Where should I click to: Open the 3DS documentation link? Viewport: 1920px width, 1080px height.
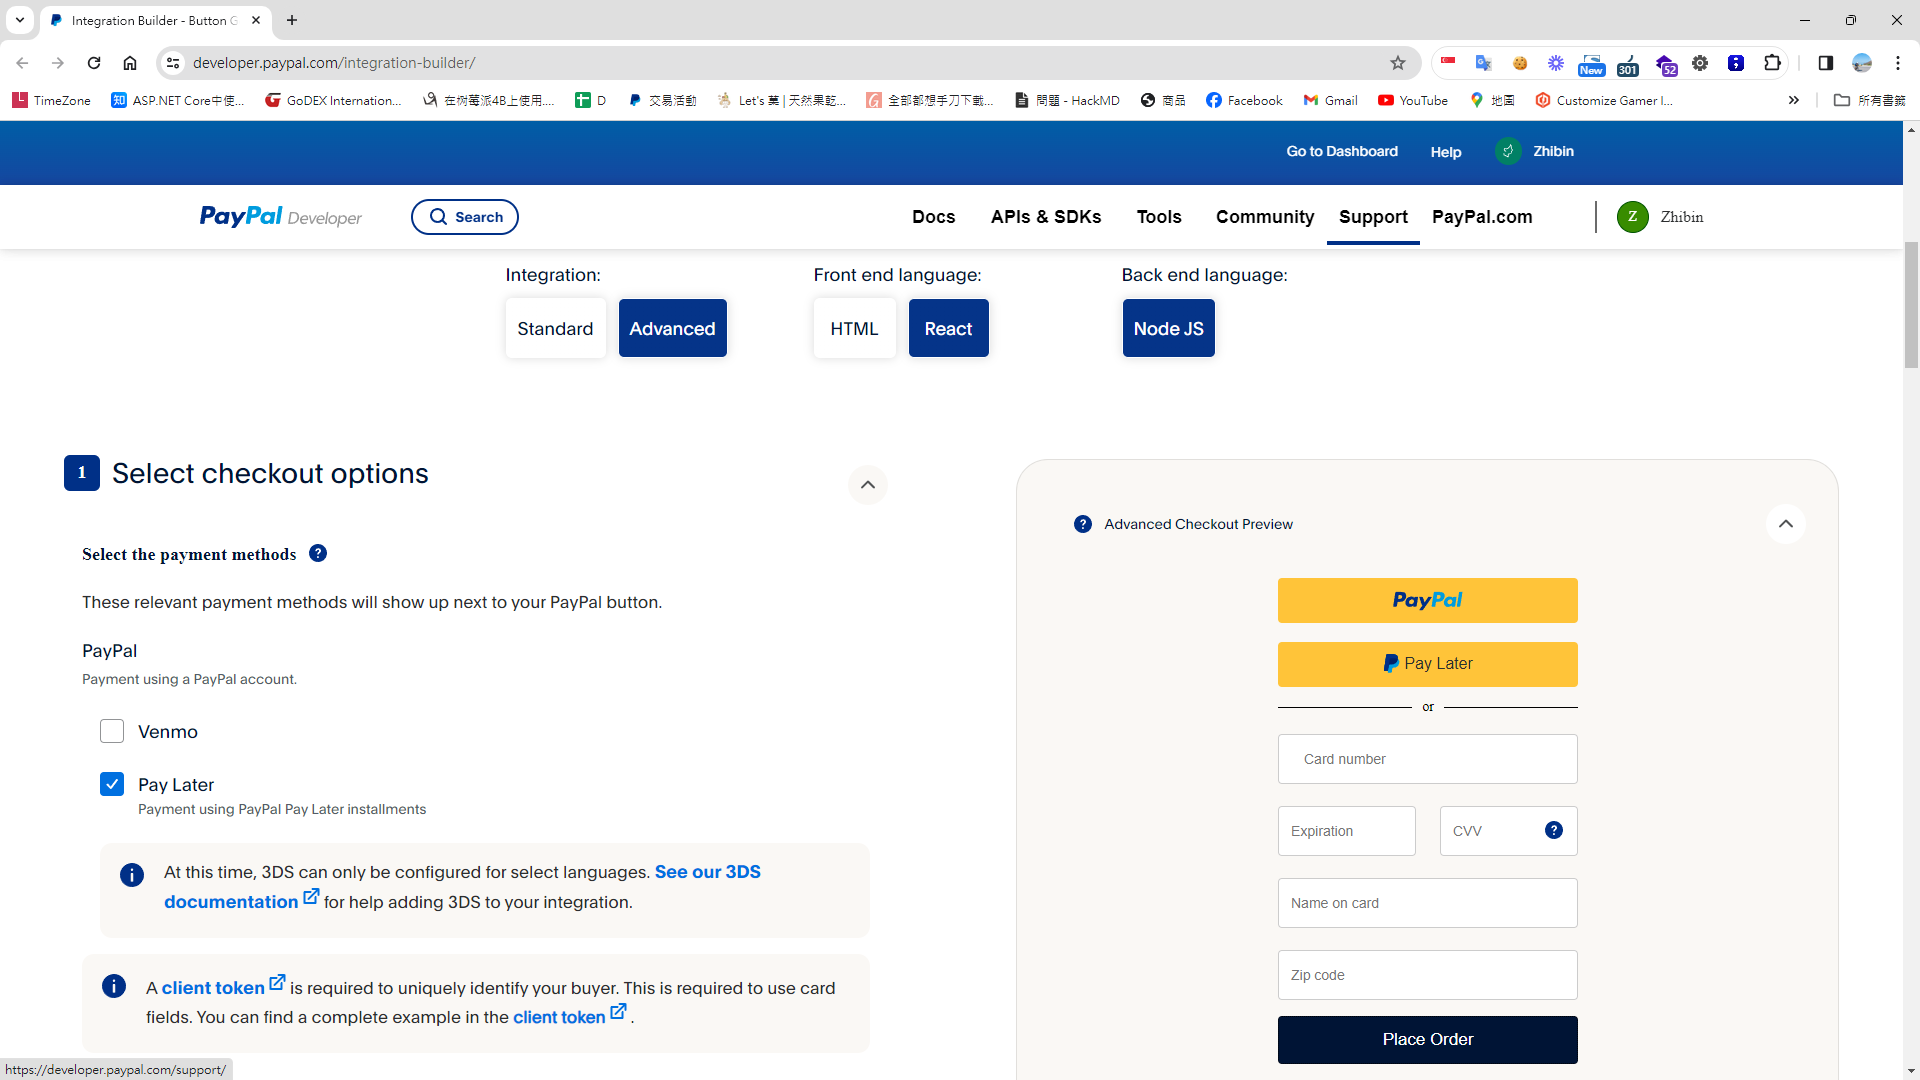(706, 872)
